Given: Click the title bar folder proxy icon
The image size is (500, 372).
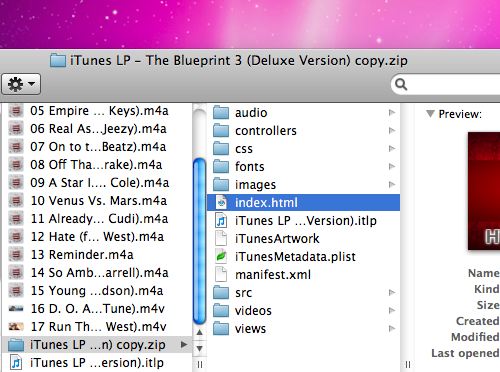Looking at the screenshot, I should 58,61.
